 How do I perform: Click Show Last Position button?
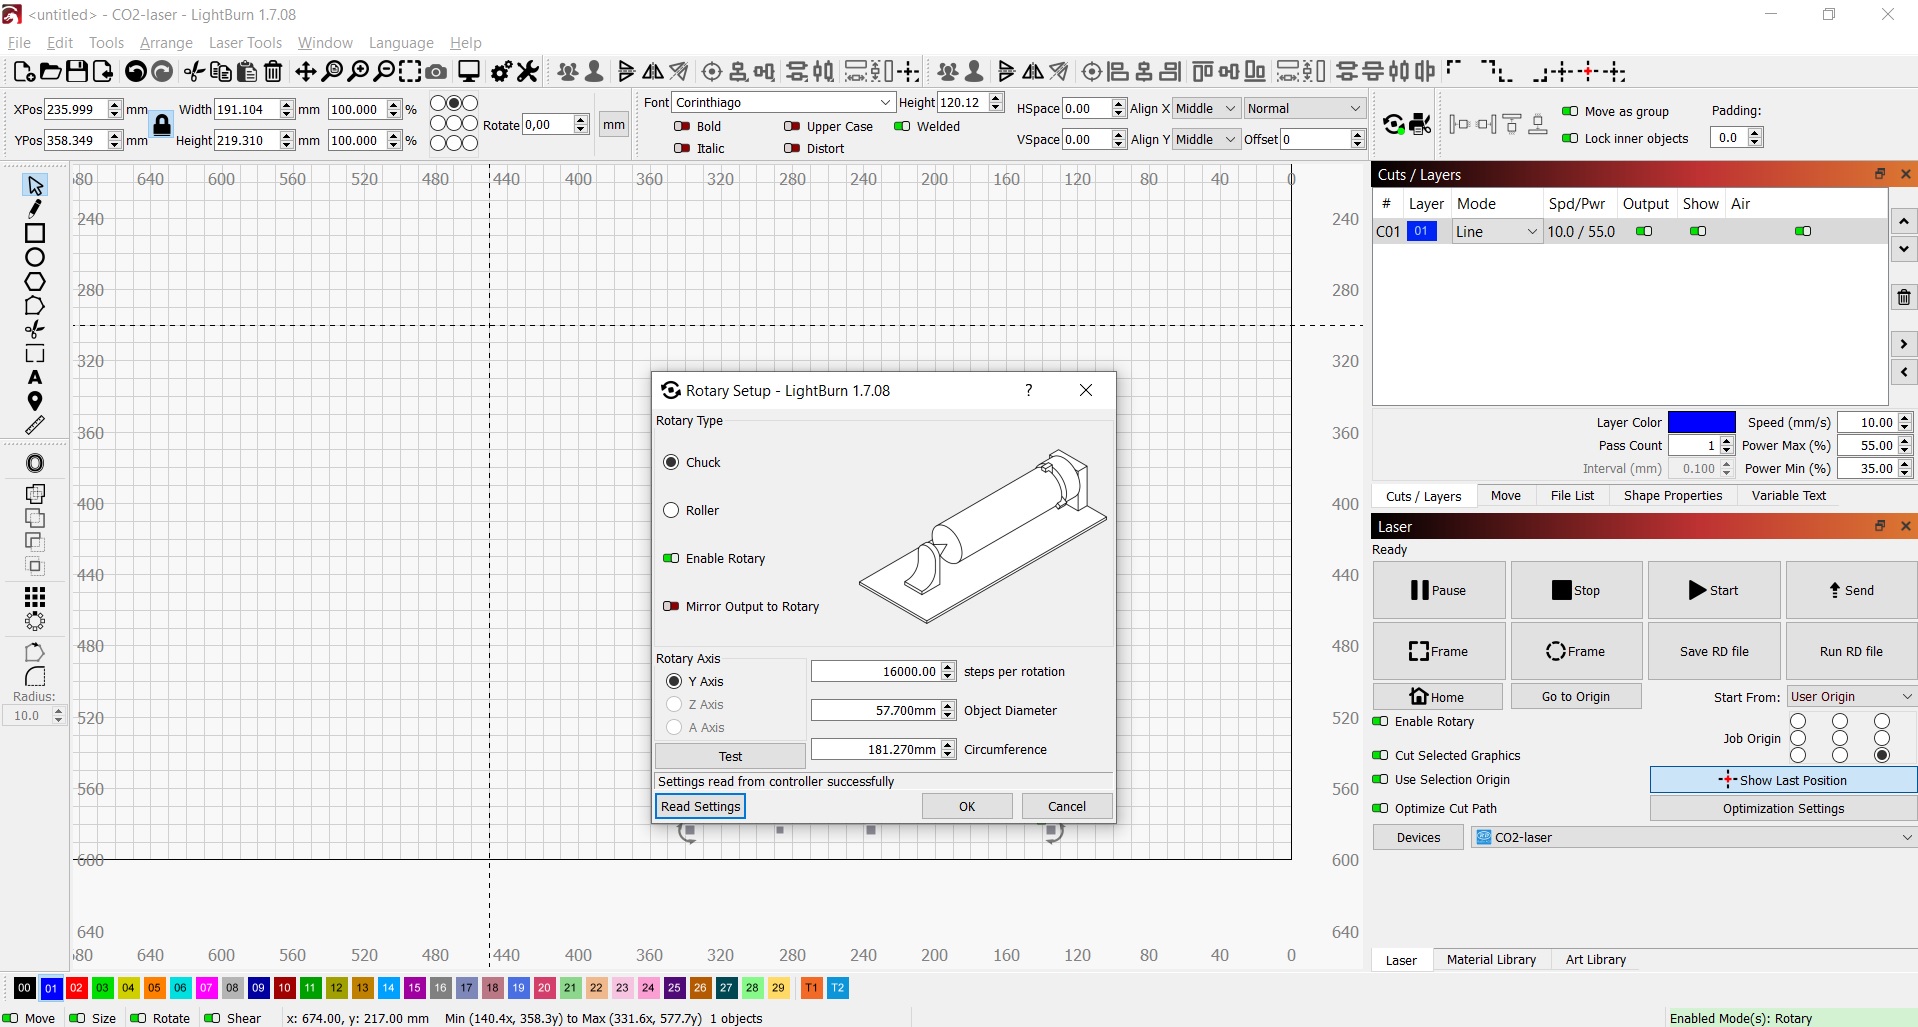(1783, 780)
